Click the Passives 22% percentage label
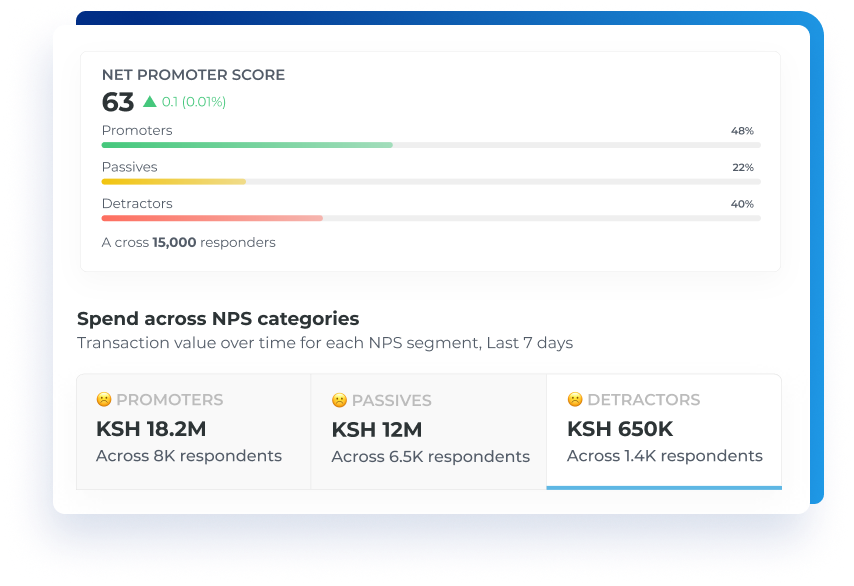The height and width of the screenshot is (586, 854). point(742,167)
